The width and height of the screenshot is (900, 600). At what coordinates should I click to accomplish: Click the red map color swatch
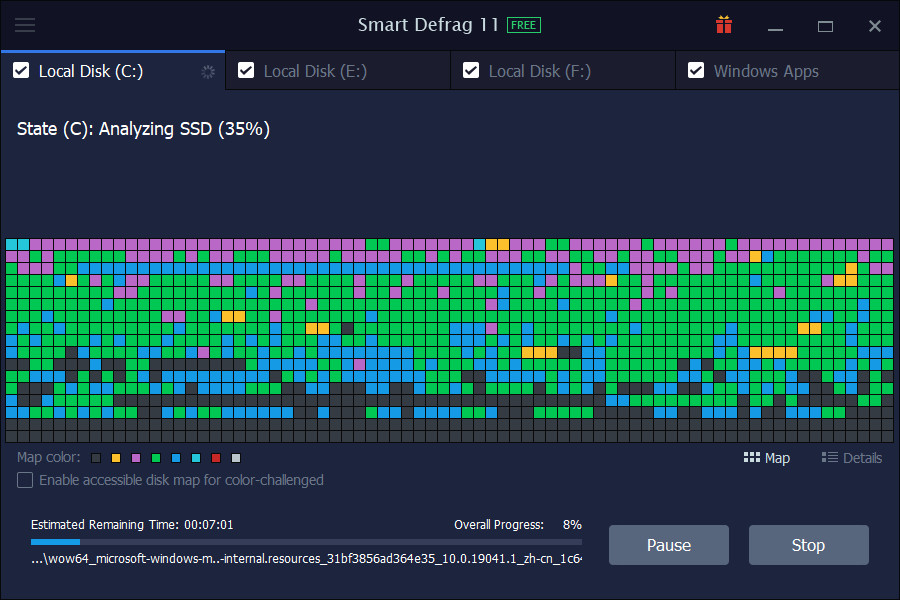click(x=216, y=458)
